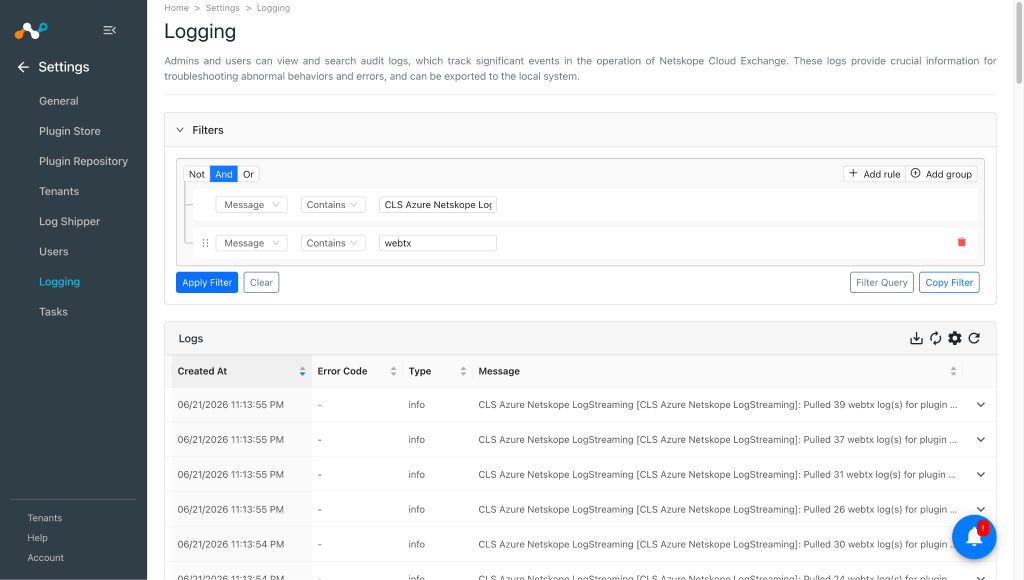Click the page vertical scrollbar
The height and width of the screenshot is (580, 1024).
(1019, 42)
